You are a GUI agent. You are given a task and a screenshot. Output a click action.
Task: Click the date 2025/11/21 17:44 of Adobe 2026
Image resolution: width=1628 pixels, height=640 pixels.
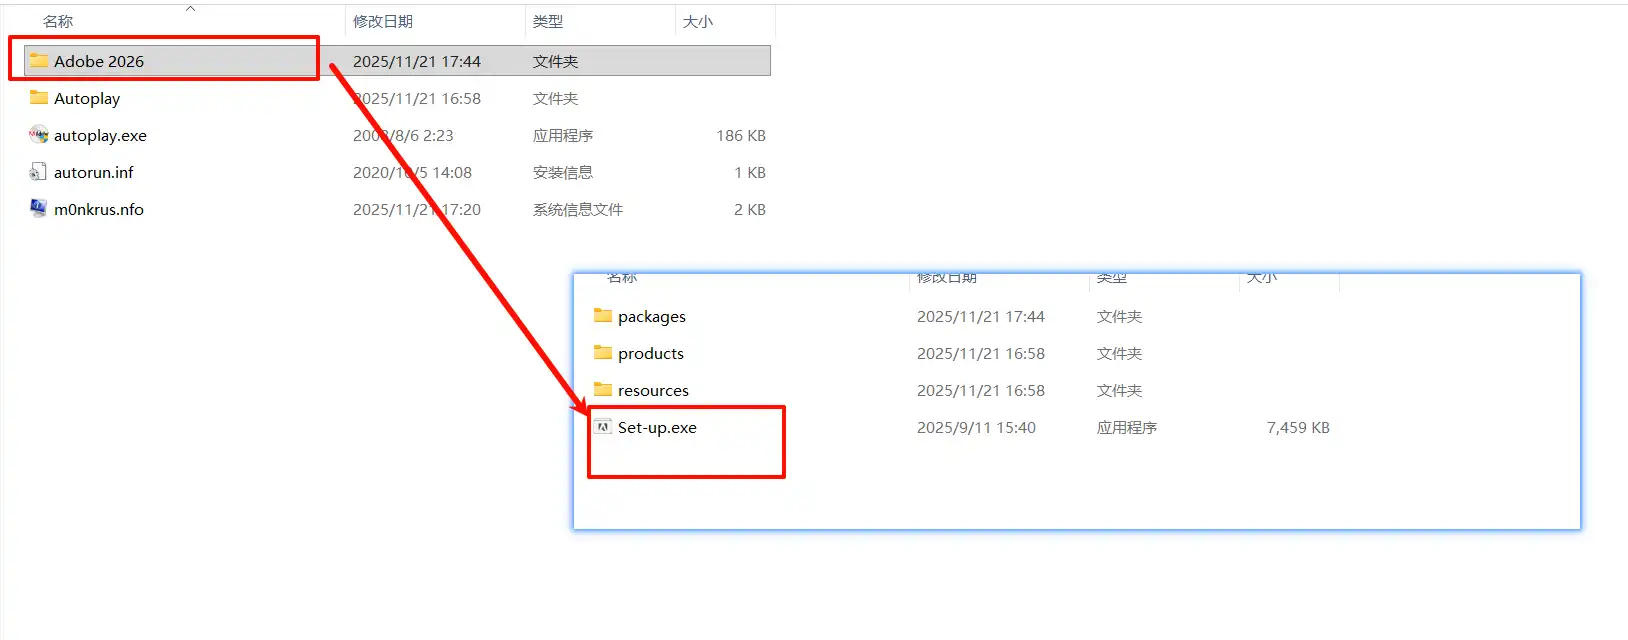point(417,61)
